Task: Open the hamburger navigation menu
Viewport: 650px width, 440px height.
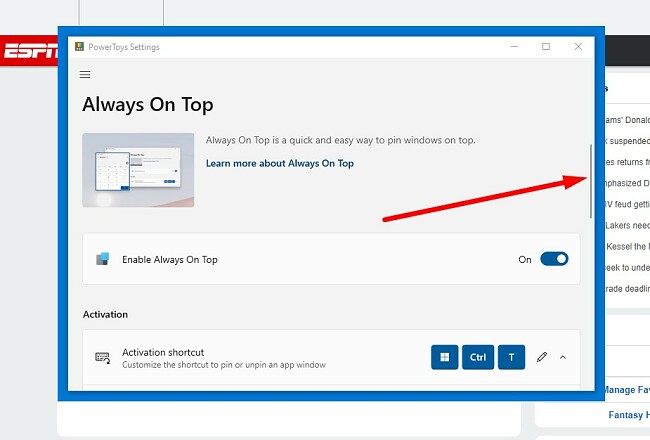Action: coord(85,75)
